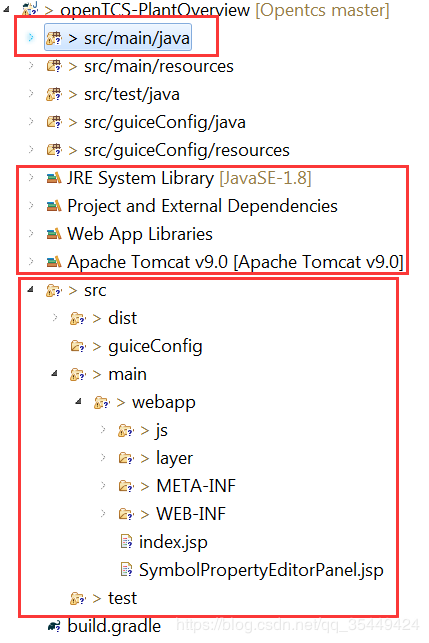Click the SymbolPropertyEditorPanel.jsp file icon

126,570
